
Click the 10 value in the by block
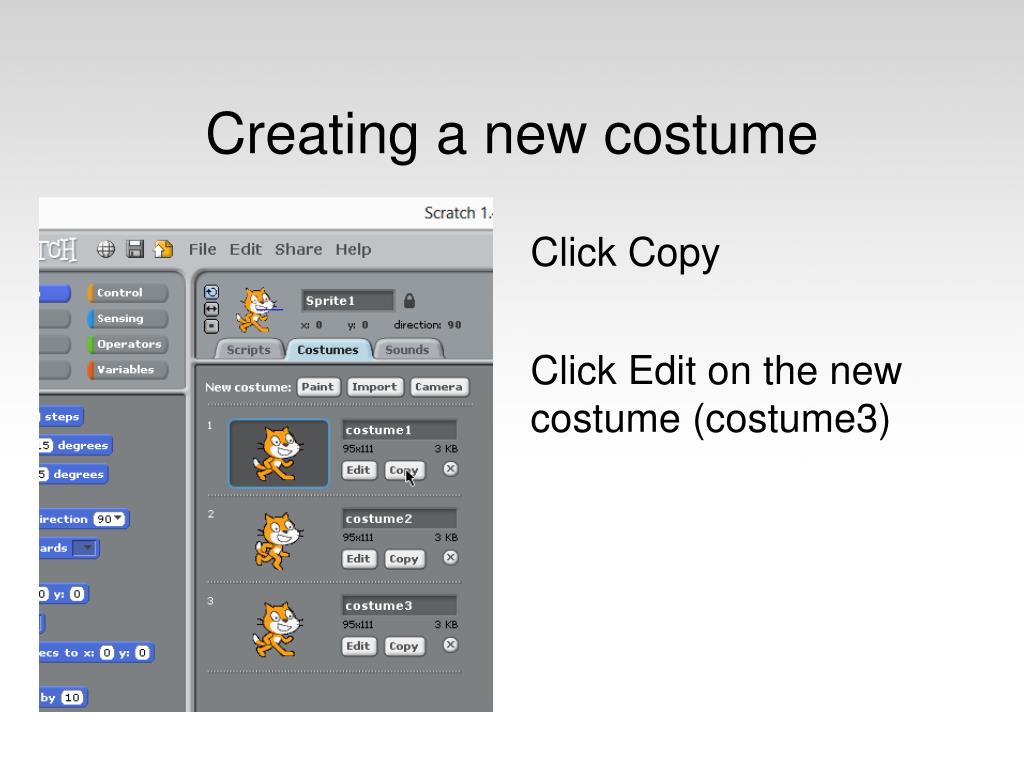click(x=72, y=697)
